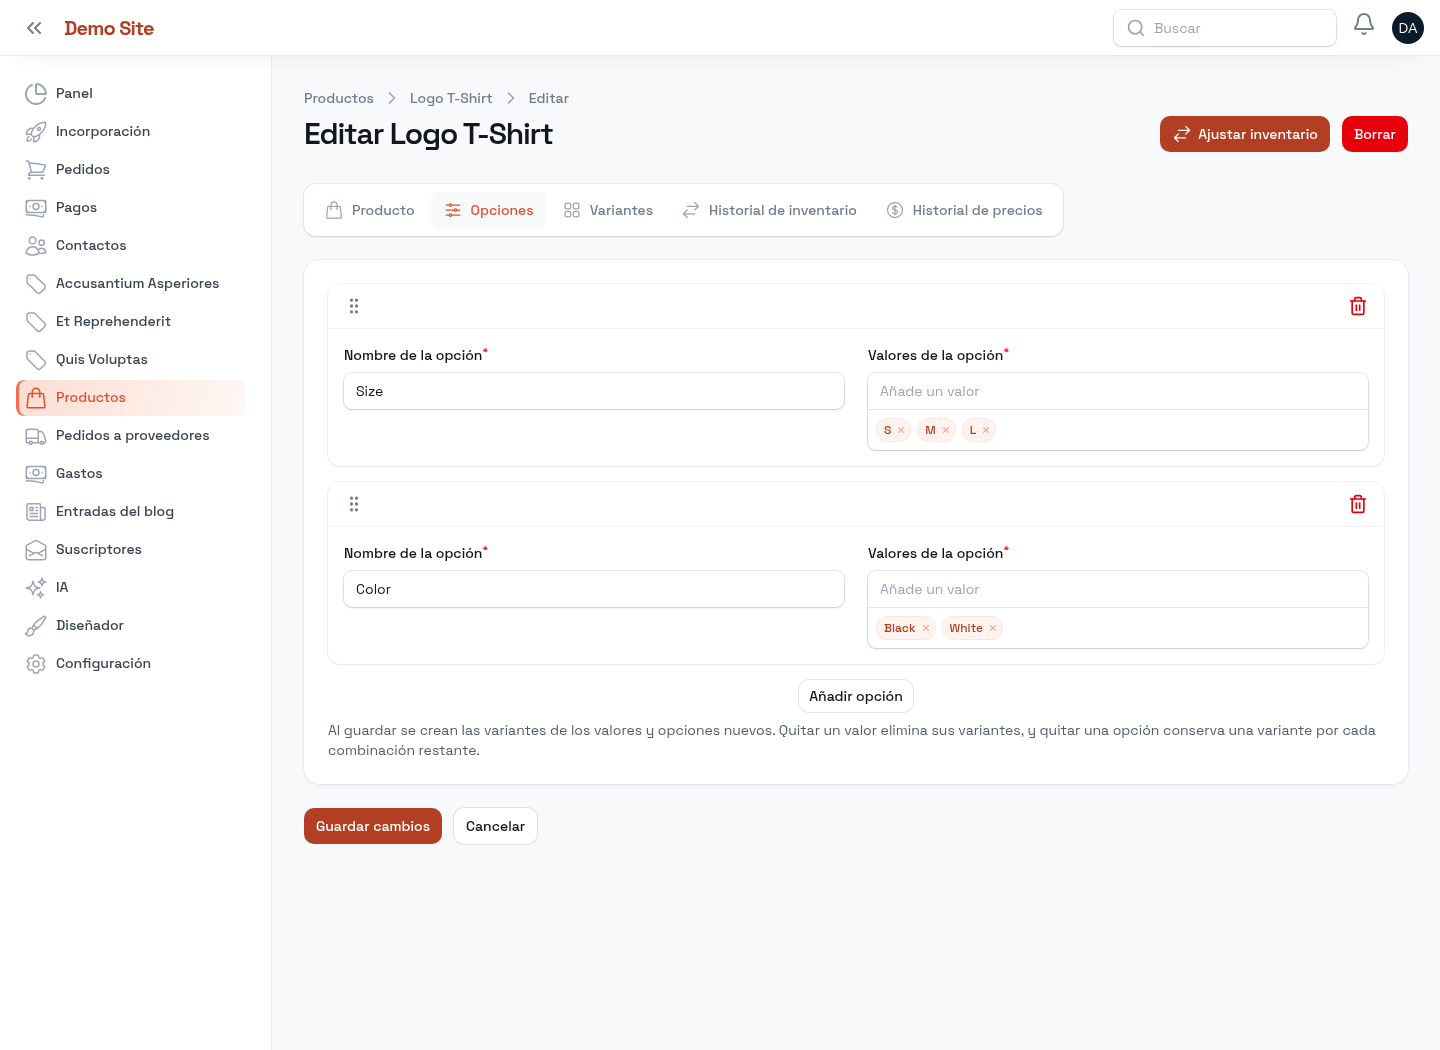This screenshot has height=1050, width=1440.
Task: Remove the White color value tag
Action: click(x=993, y=628)
